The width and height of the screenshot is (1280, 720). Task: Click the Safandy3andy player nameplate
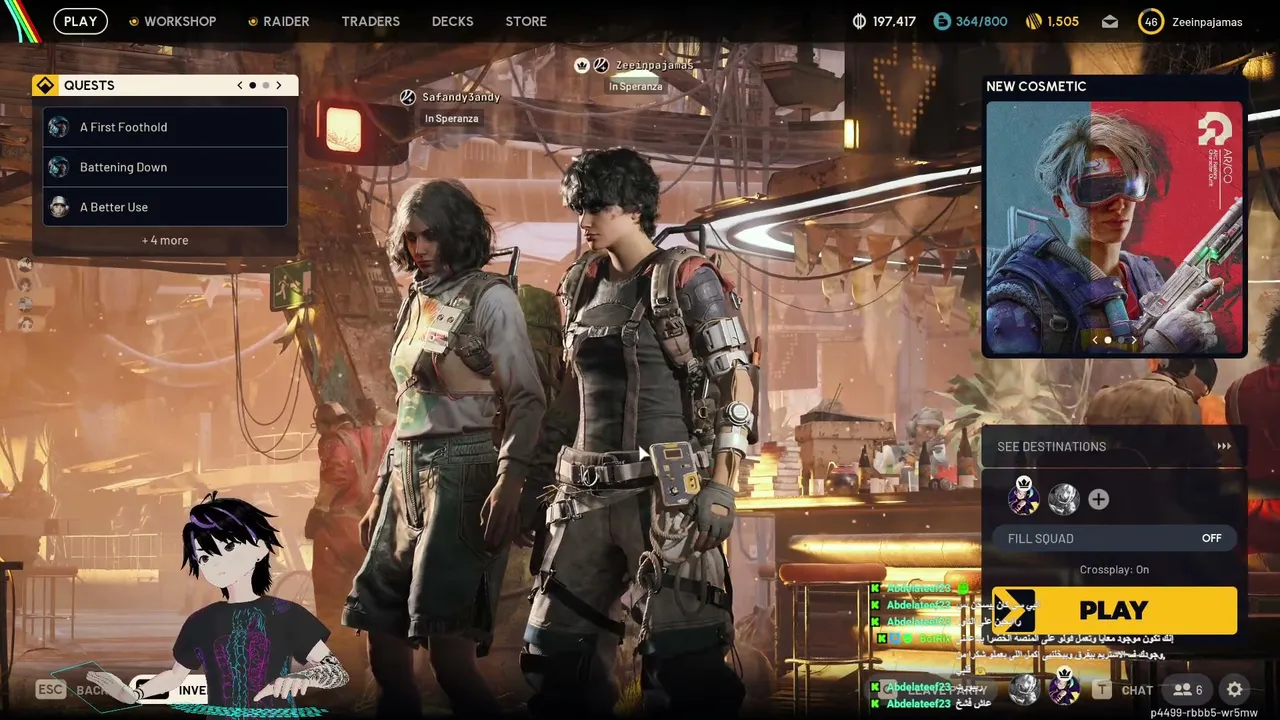coord(461,97)
